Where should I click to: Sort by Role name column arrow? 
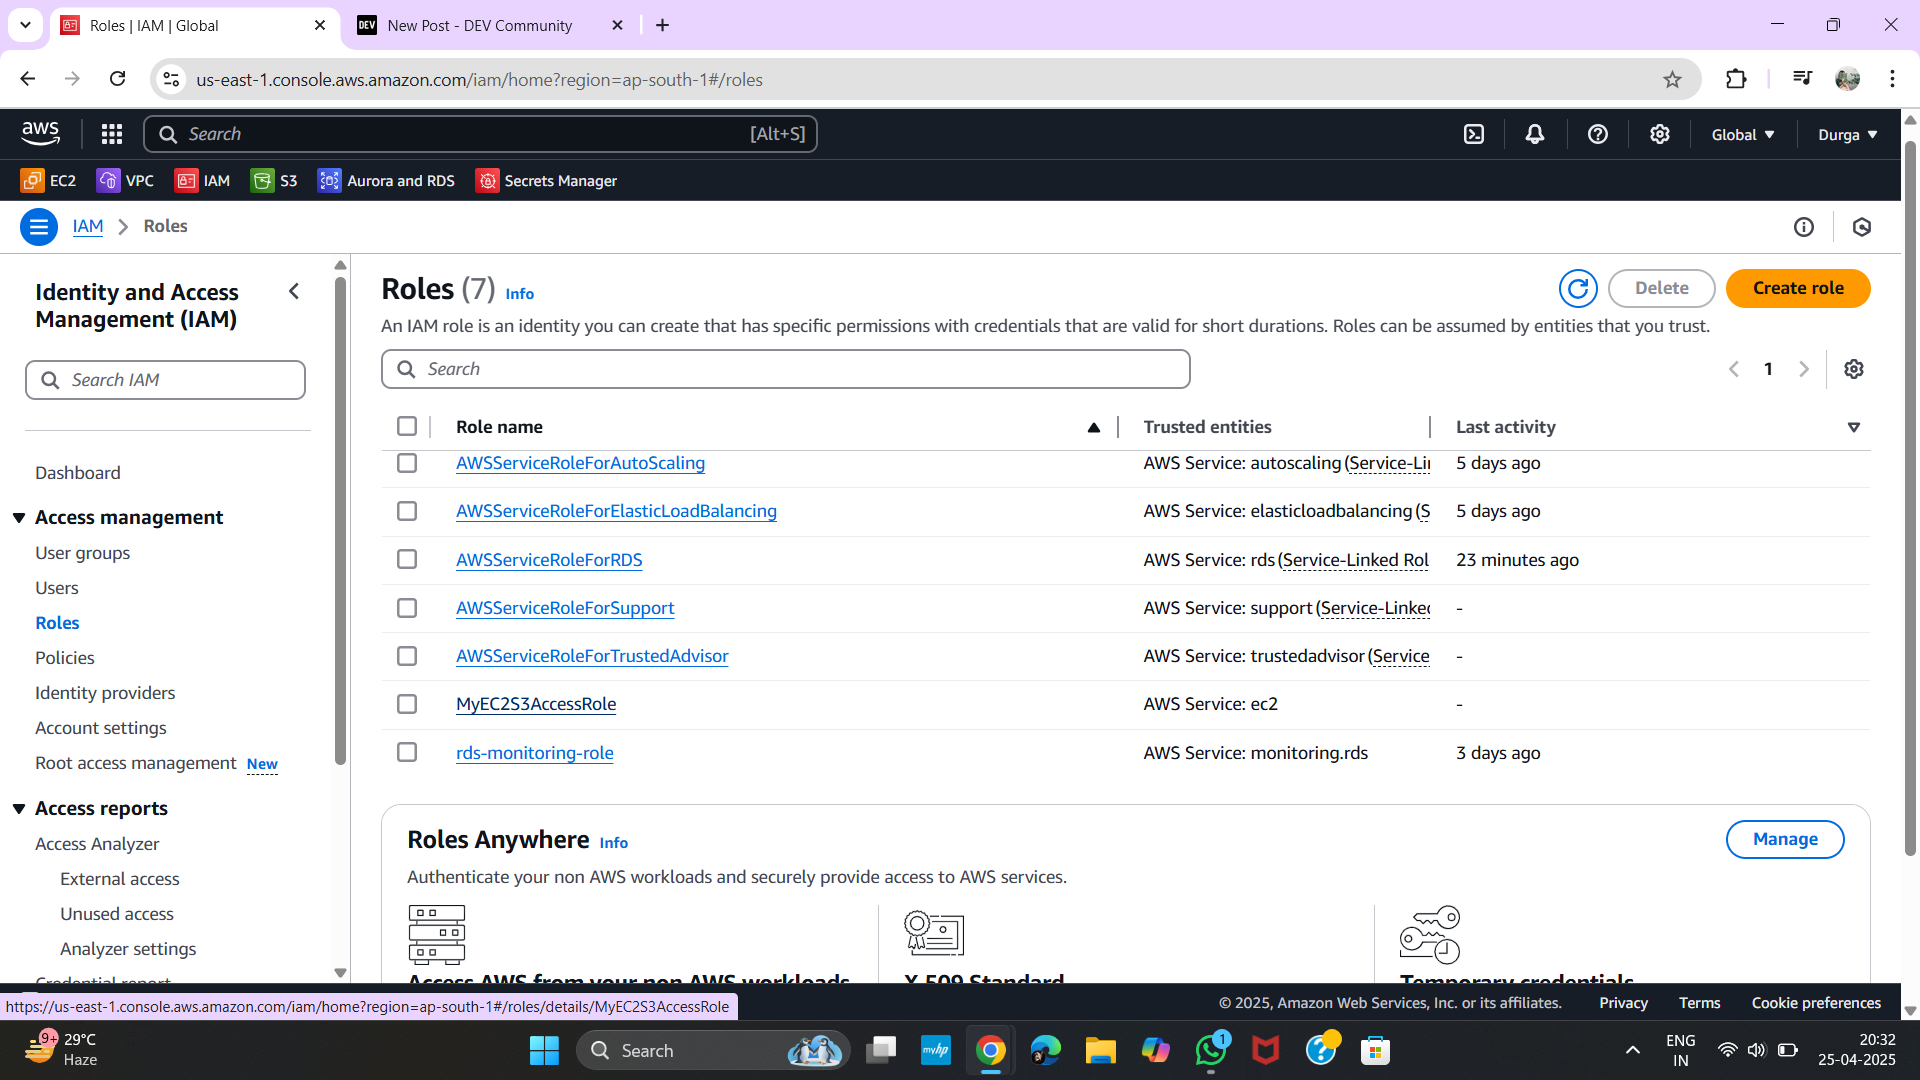(1094, 427)
